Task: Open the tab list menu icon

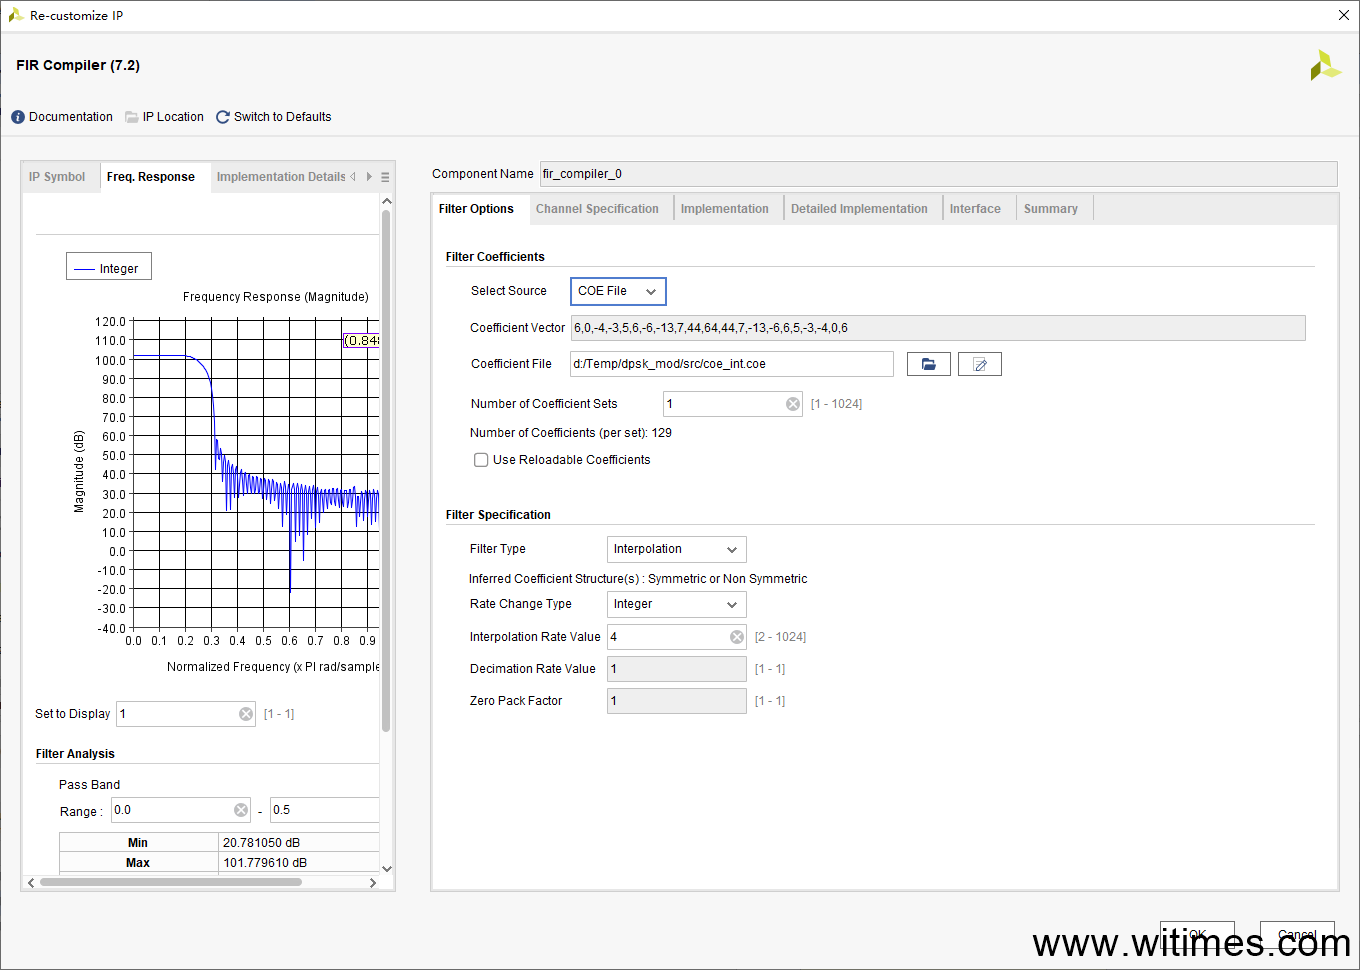Action: 385,177
